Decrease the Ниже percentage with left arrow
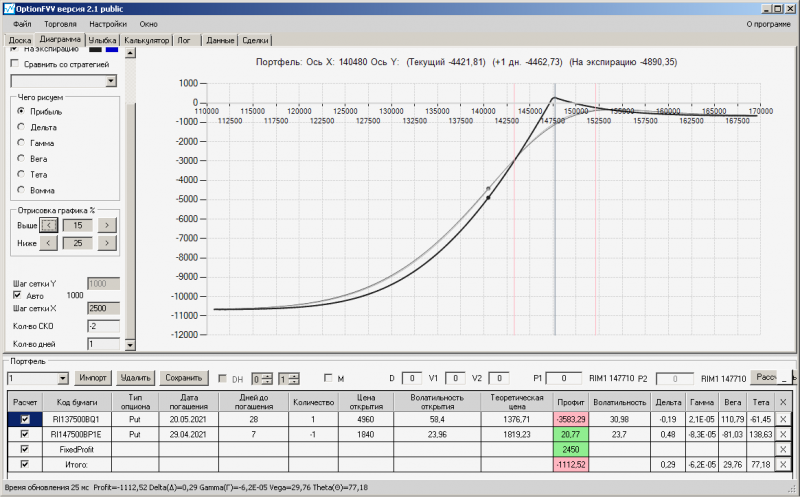This screenshot has width=800, height=497. pyautogui.click(x=49, y=242)
